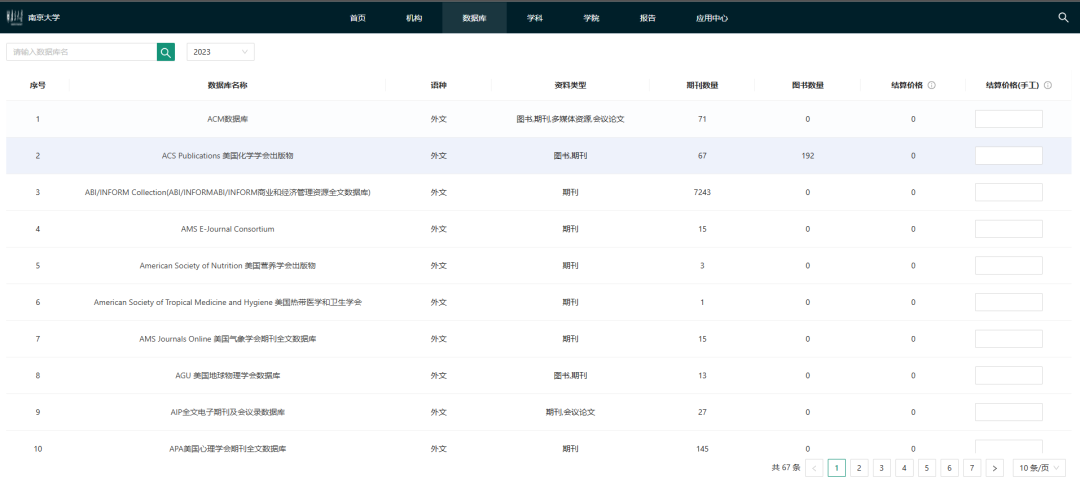Click ACS Publications 美国化学学会出版物 name
Viewport: 1080px width, 491px height.
click(227, 156)
